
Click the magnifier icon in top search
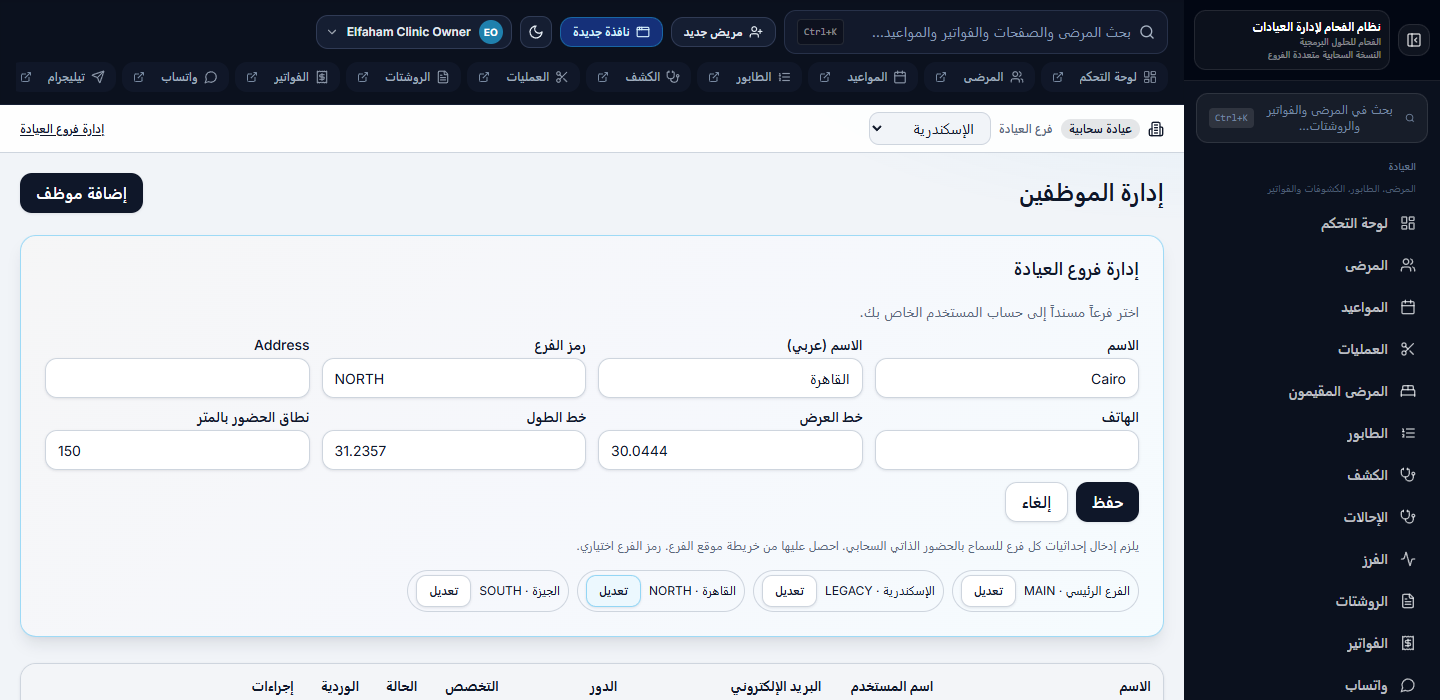tap(1146, 32)
